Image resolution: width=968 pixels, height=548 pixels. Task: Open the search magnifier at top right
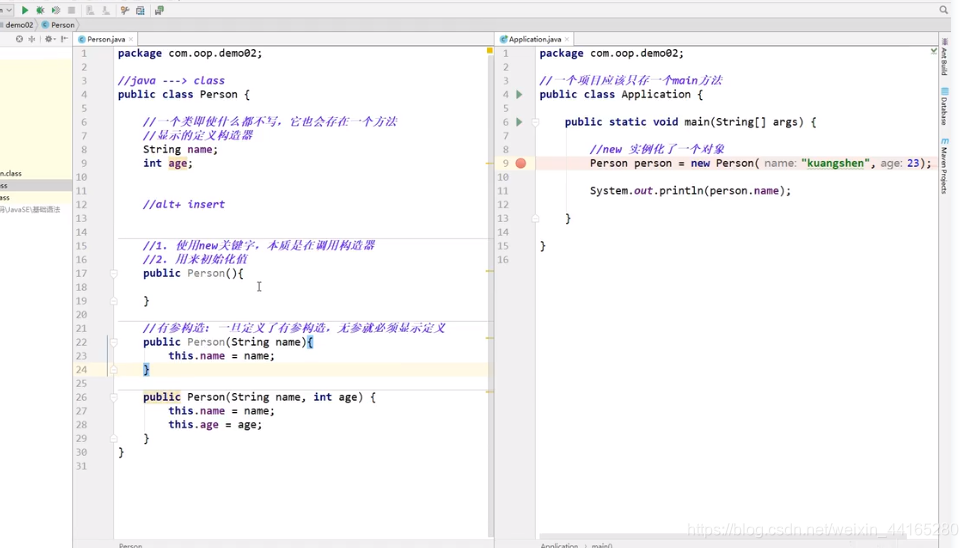(943, 9)
